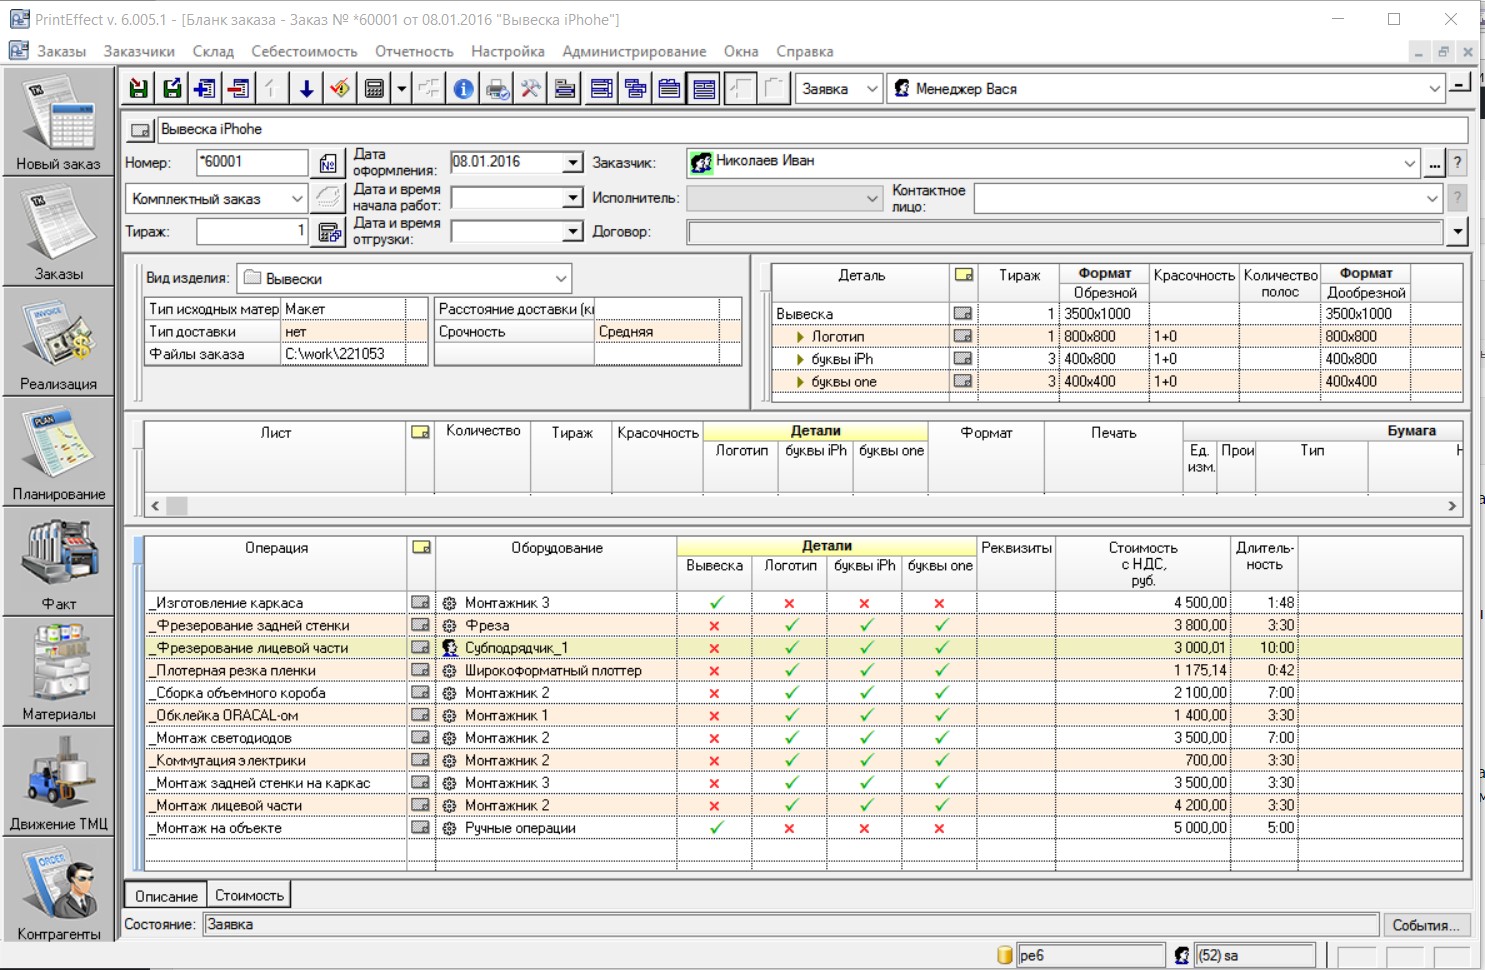Toggle Вывеска checkmark for Изготовление каркаса

click(715, 603)
